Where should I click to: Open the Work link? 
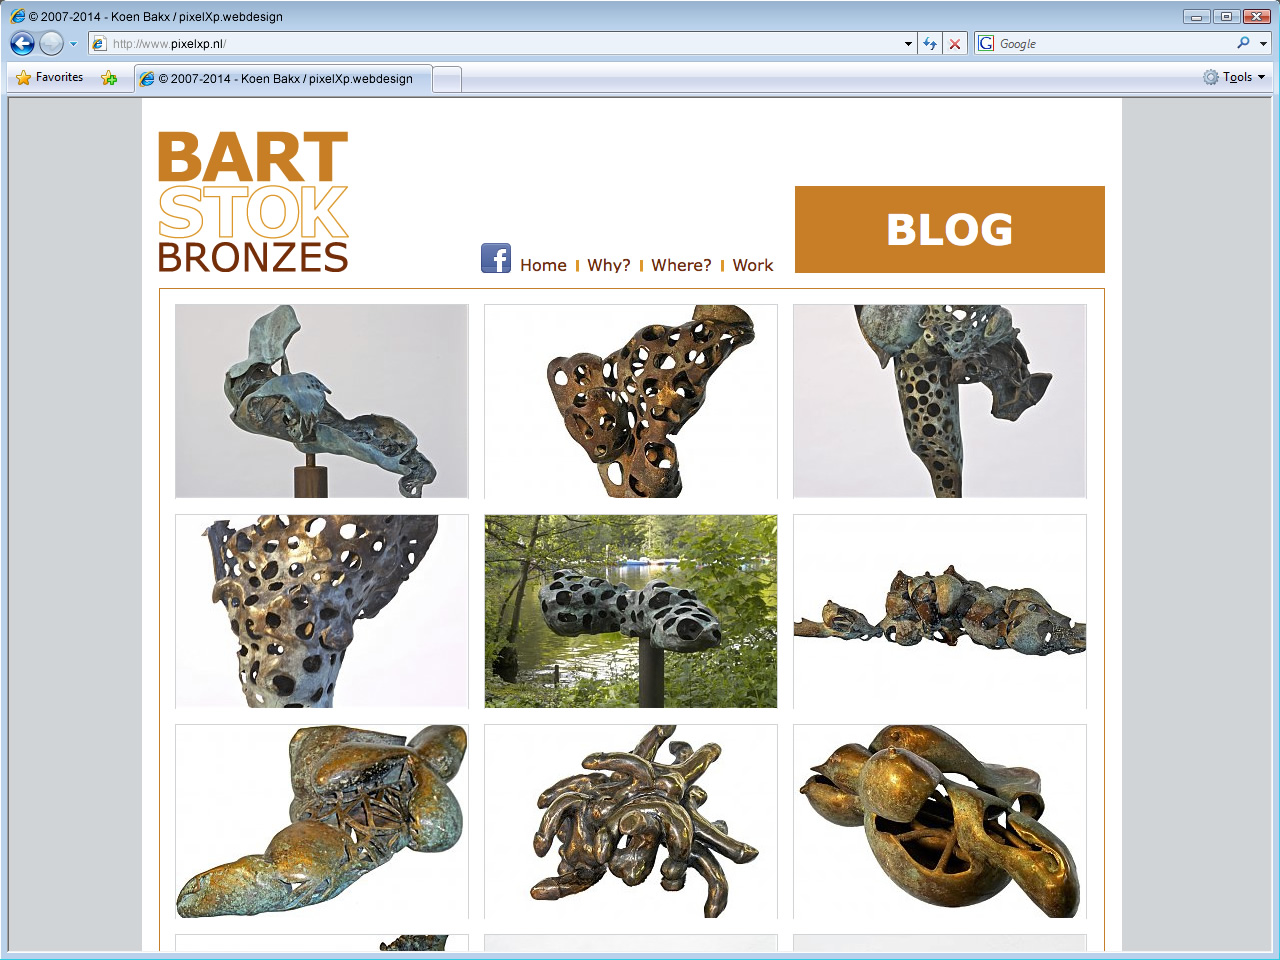tap(753, 265)
